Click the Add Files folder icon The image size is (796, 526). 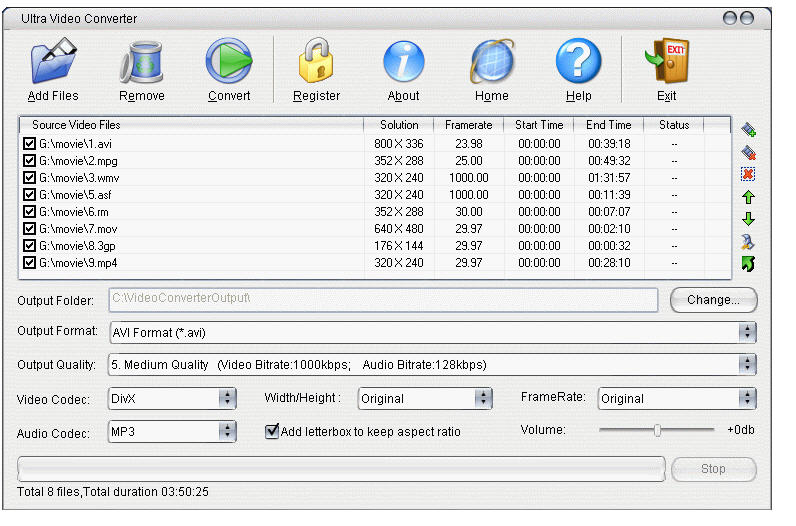tap(53, 61)
